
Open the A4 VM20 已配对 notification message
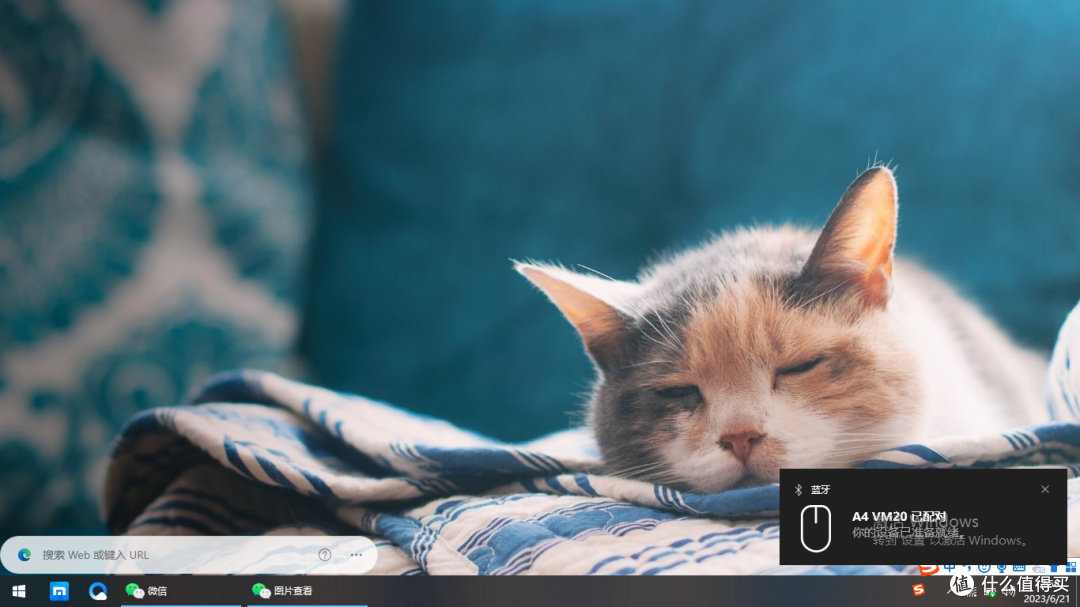pyautogui.click(x=900, y=517)
